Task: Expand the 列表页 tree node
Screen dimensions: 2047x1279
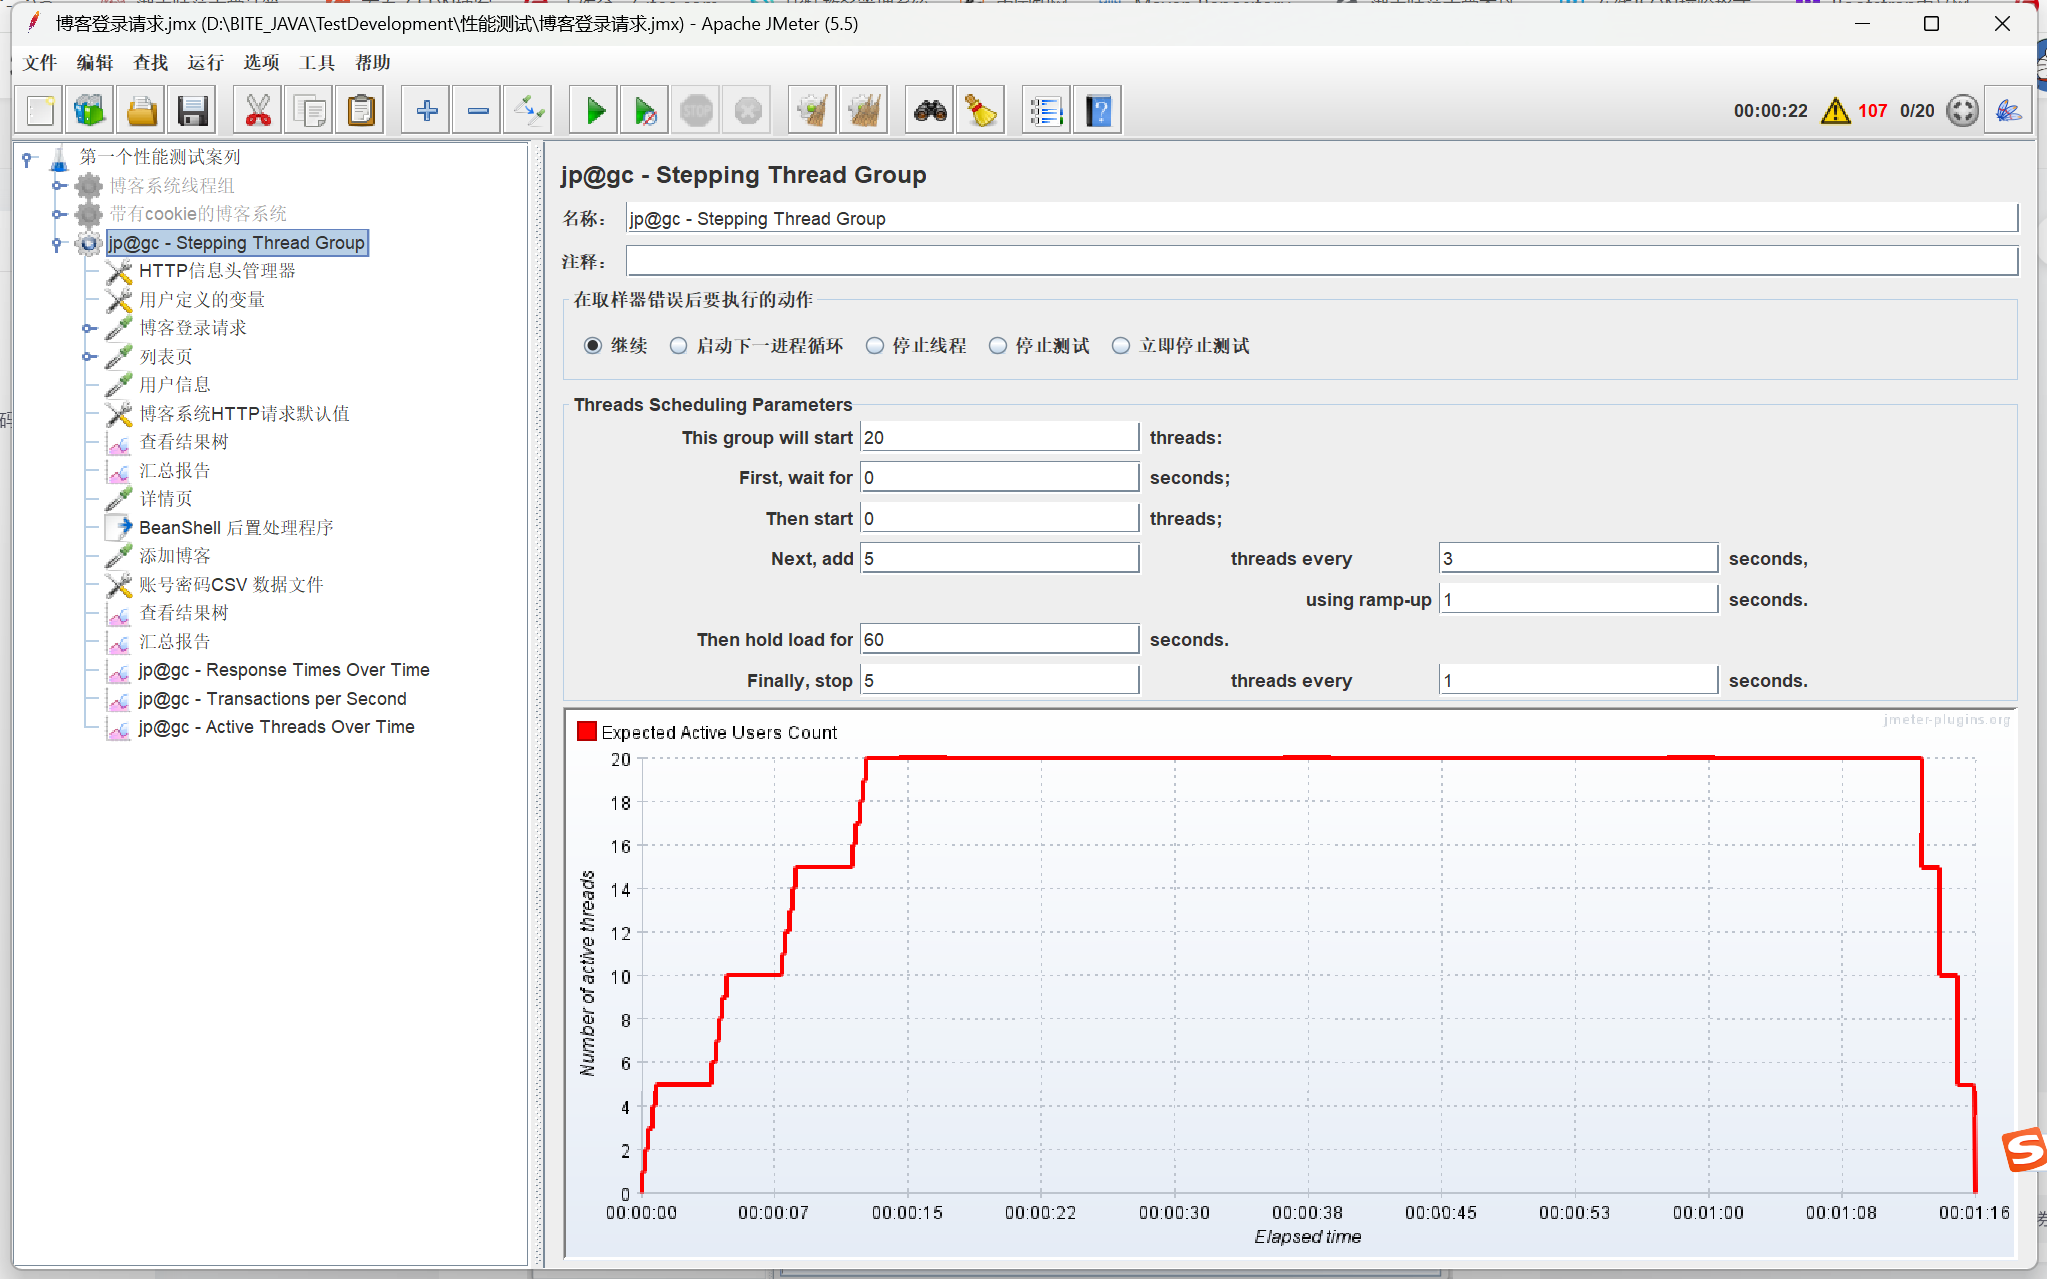Action: tap(88, 356)
